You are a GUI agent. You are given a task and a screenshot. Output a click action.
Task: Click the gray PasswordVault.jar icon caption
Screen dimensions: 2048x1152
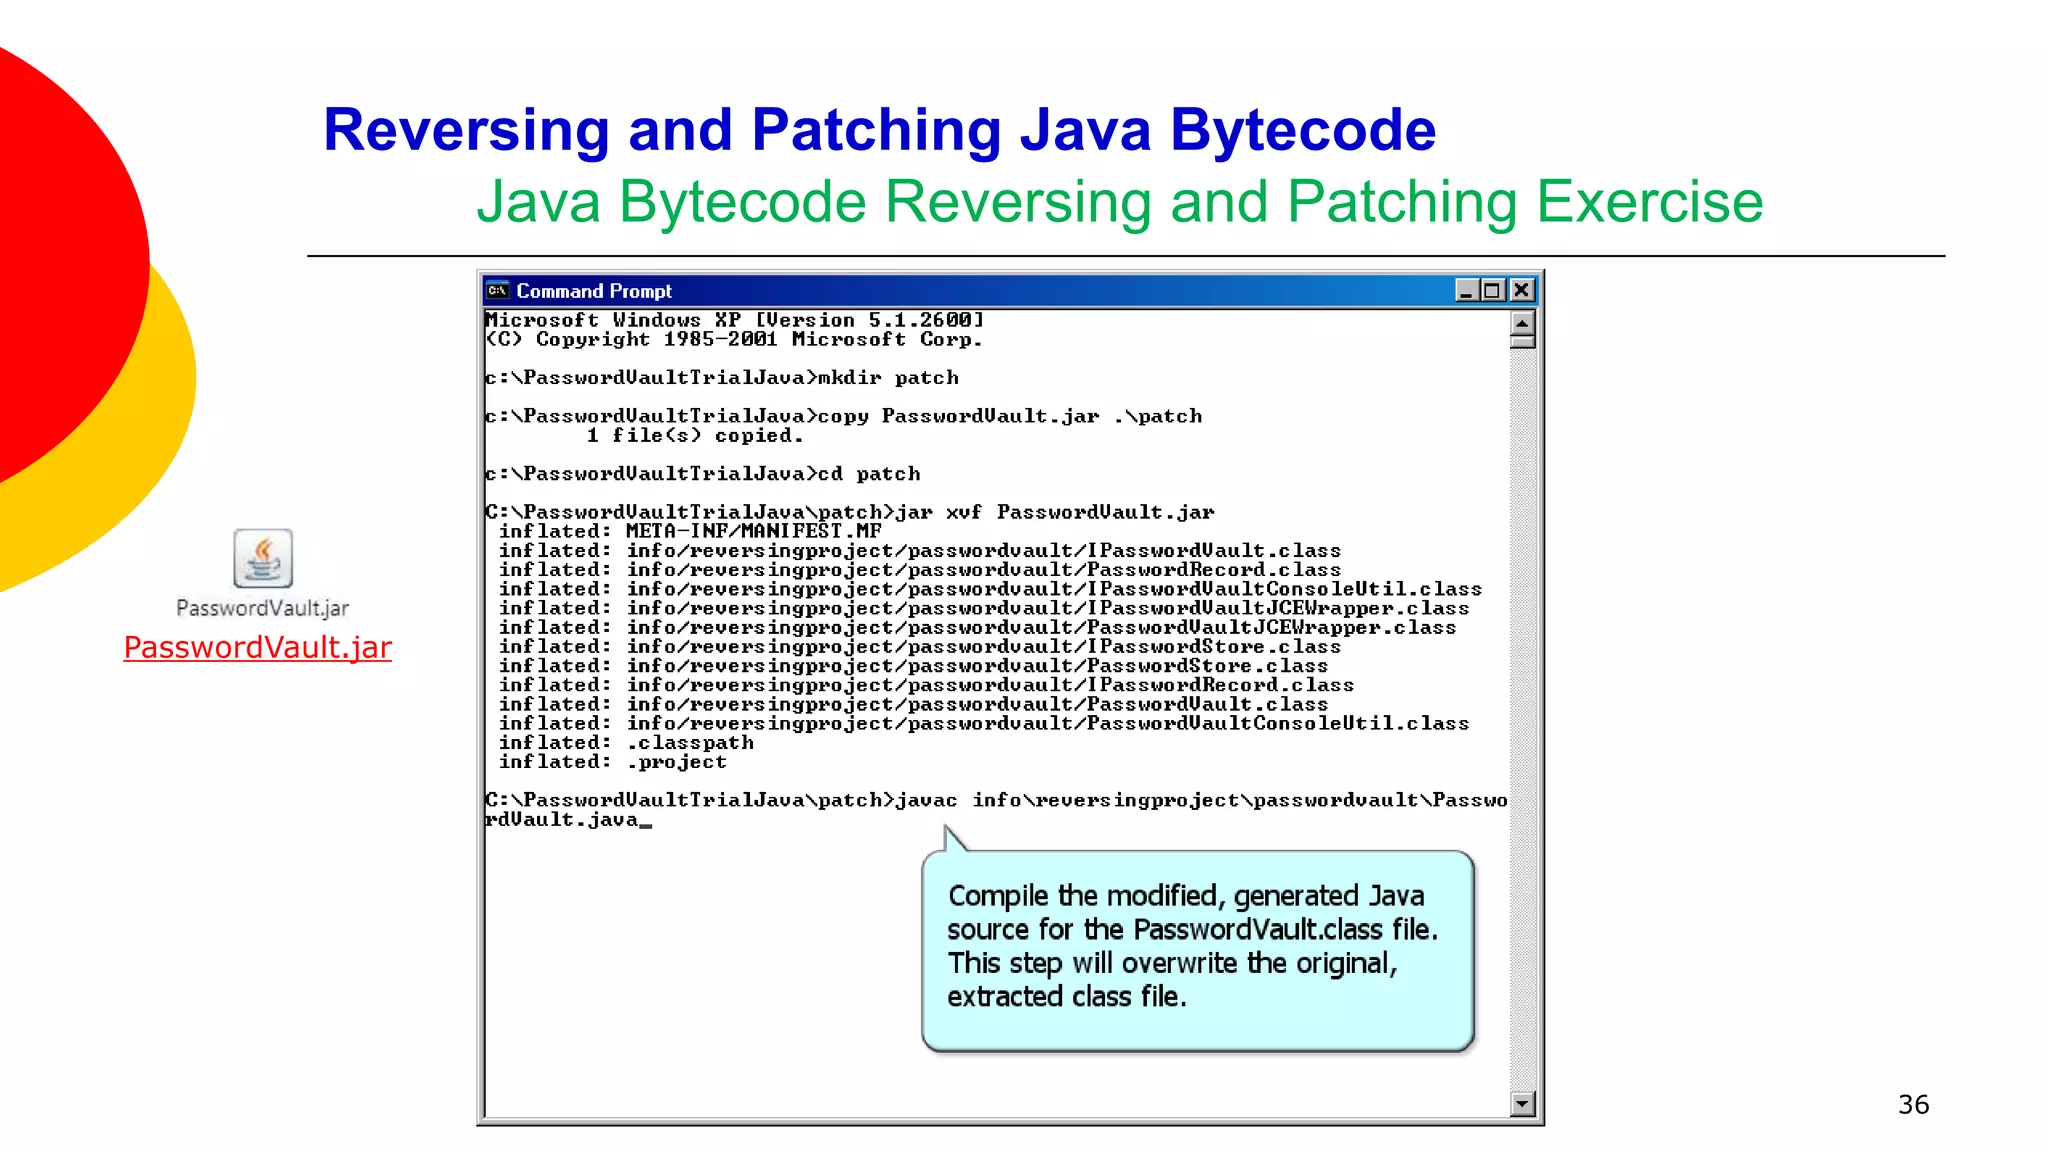coord(263,608)
